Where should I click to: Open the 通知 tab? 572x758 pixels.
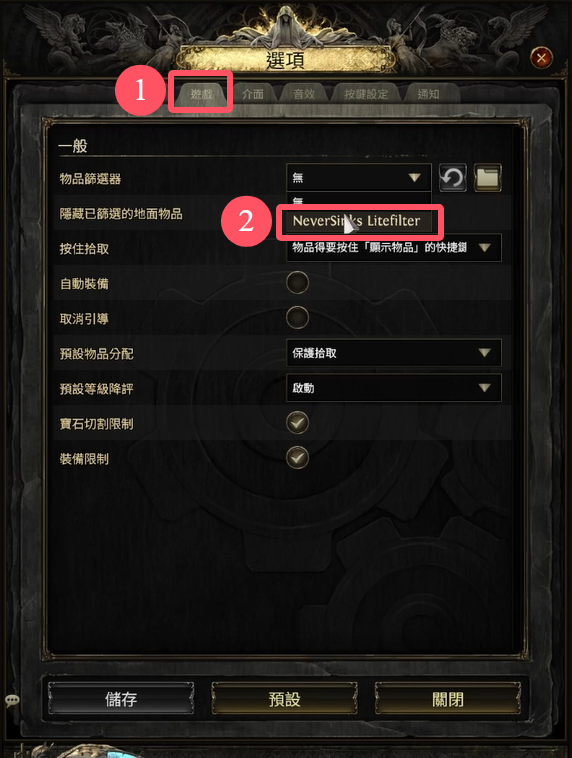(428, 93)
